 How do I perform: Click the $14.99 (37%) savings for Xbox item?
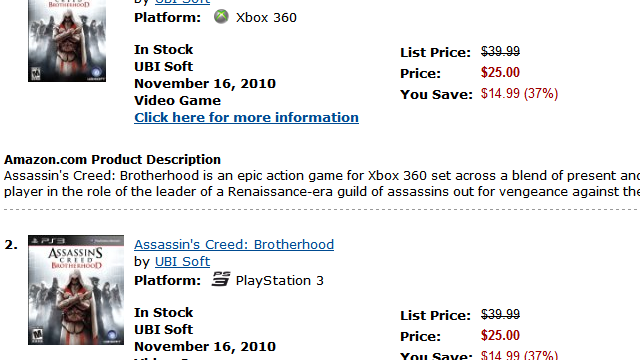519,93
